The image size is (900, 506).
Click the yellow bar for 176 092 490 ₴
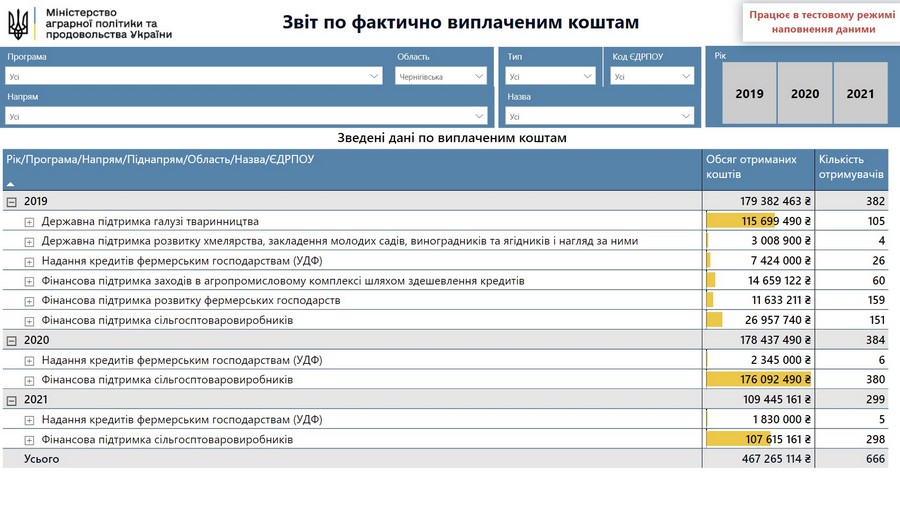click(758, 379)
